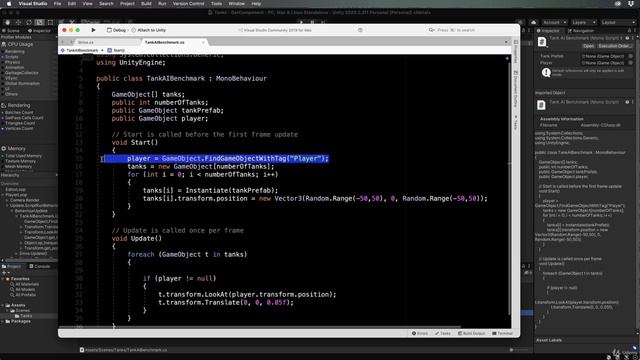Image resolution: width=640 pixels, height=360 pixels.
Task: Click Open button in Unity Inspector
Action: coord(588,46)
